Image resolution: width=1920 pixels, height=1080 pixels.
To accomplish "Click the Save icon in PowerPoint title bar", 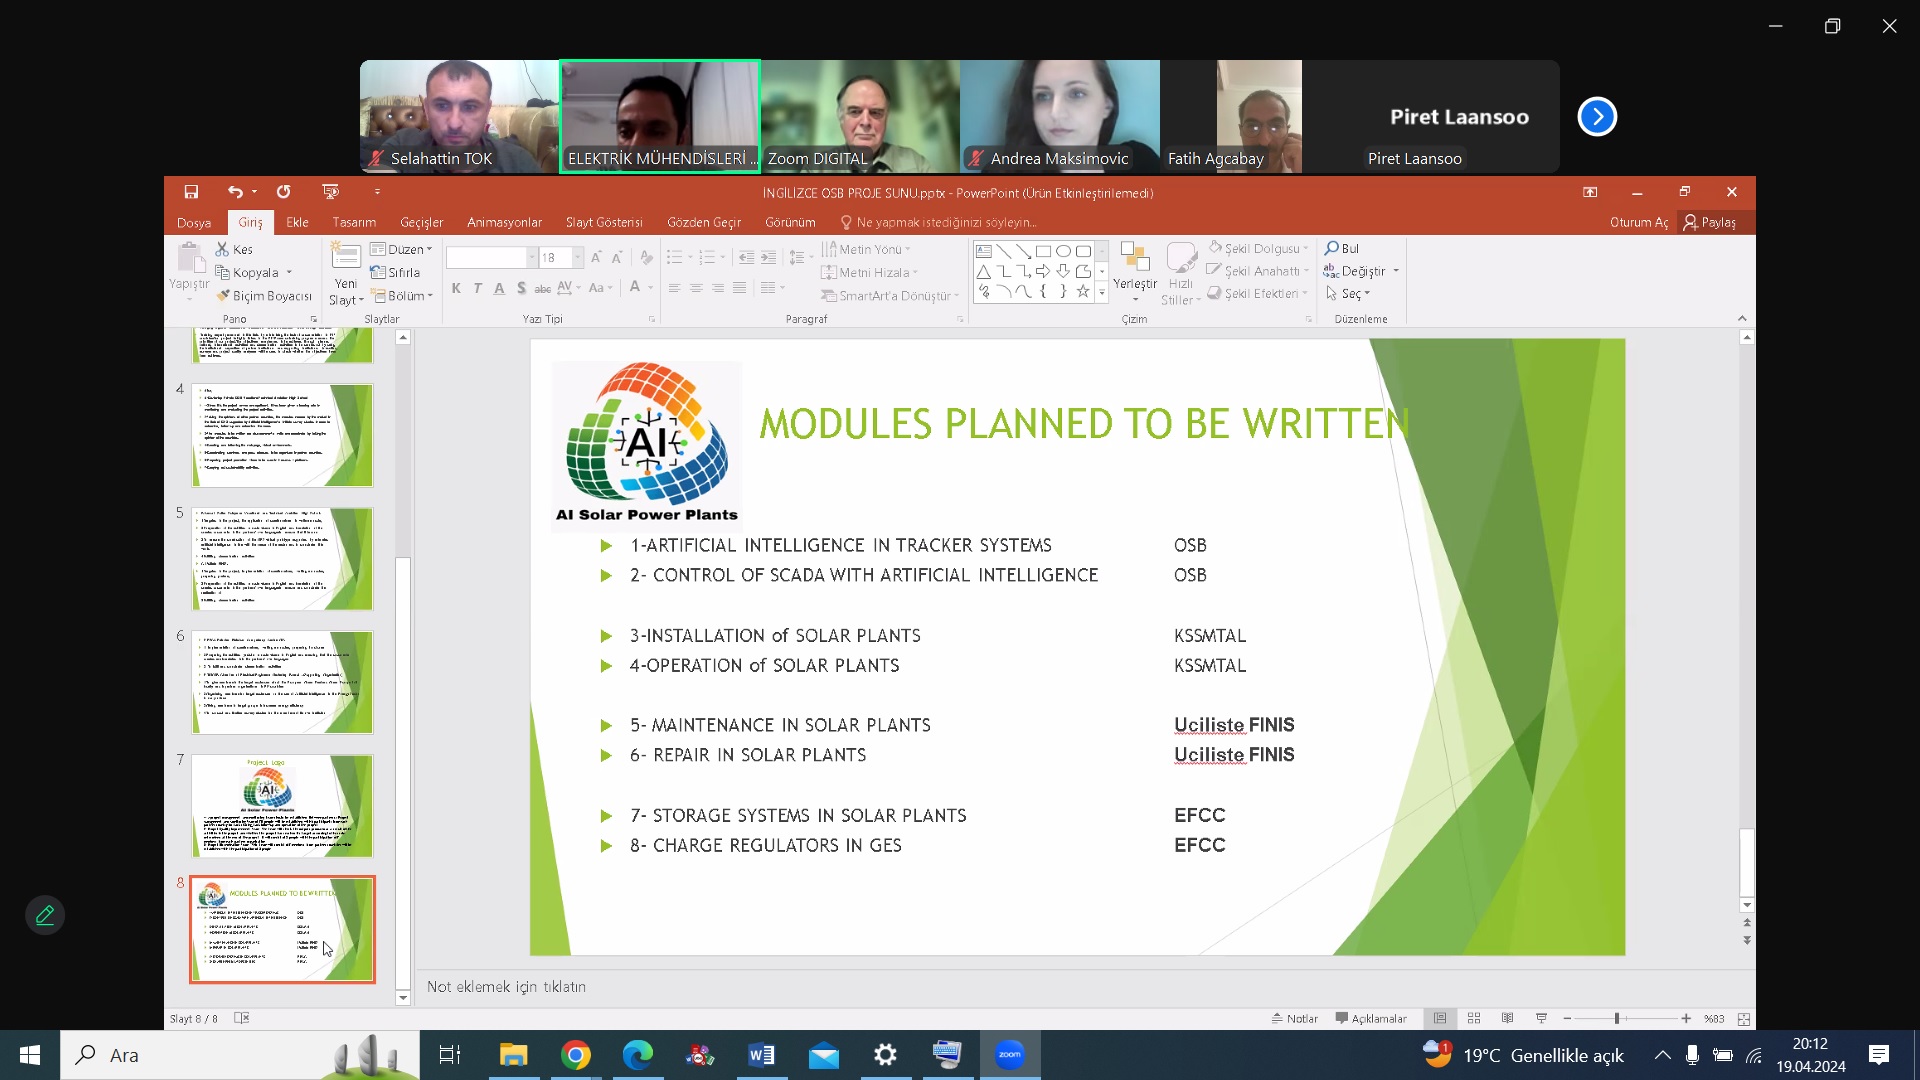I will 191,192.
